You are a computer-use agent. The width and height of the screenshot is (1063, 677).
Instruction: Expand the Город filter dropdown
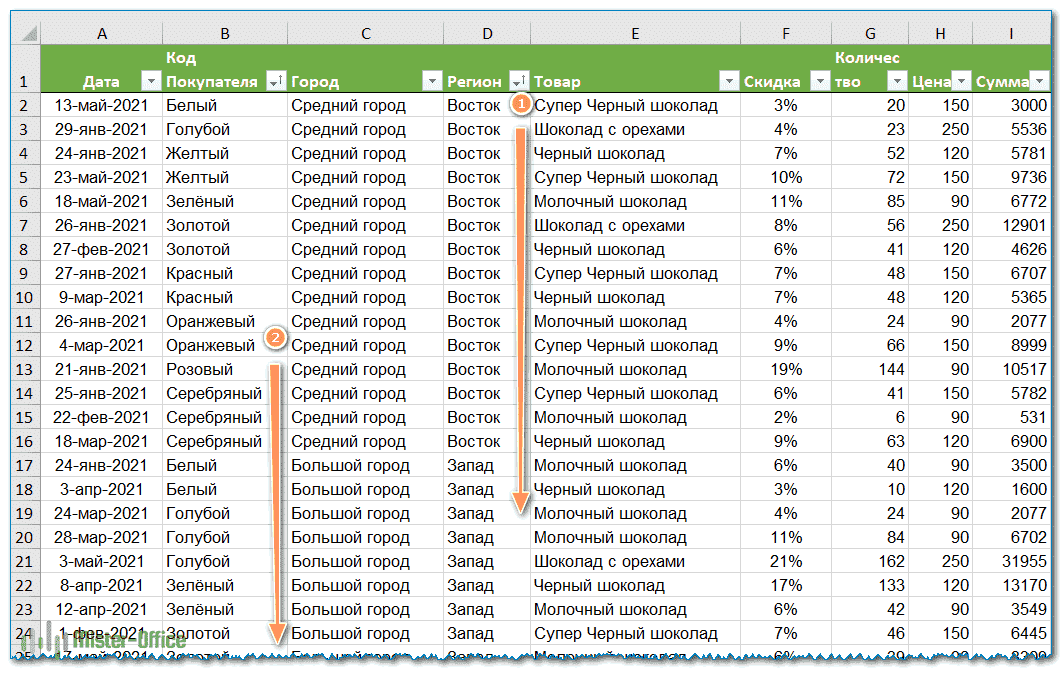pos(432,82)
